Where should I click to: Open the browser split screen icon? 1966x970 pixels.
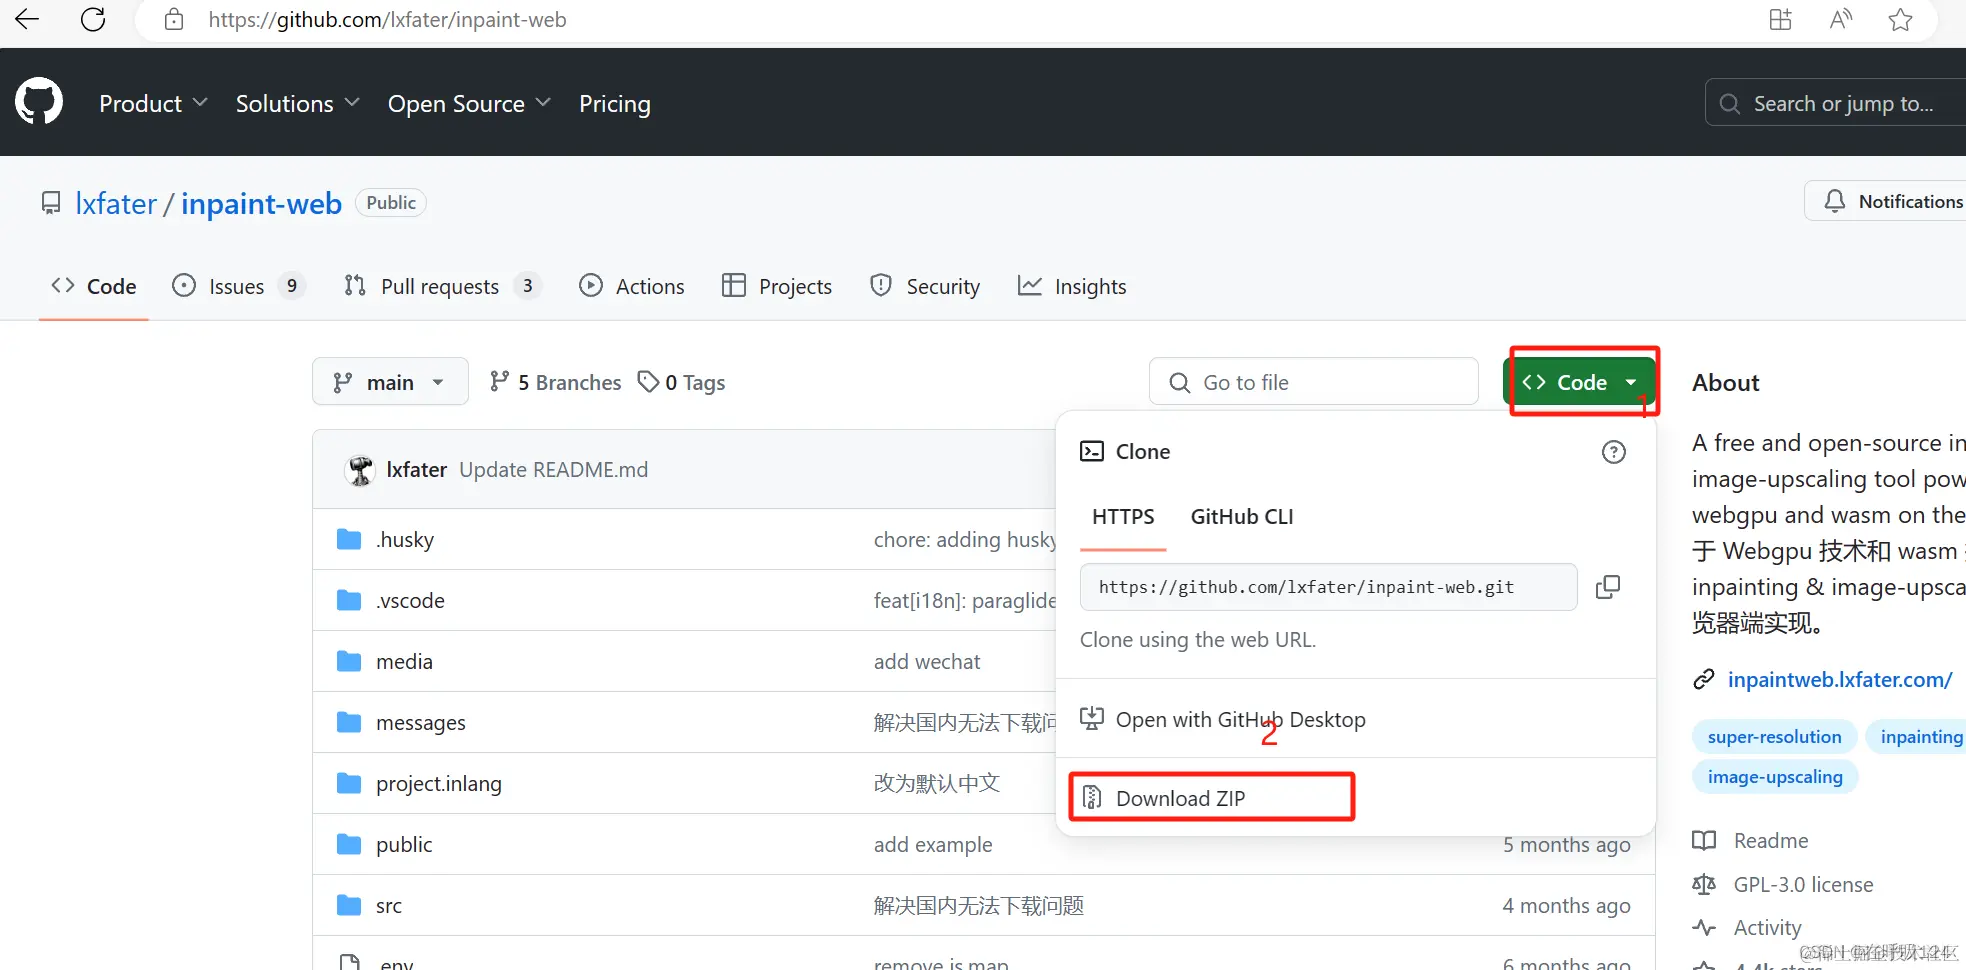pos(1780,20)
